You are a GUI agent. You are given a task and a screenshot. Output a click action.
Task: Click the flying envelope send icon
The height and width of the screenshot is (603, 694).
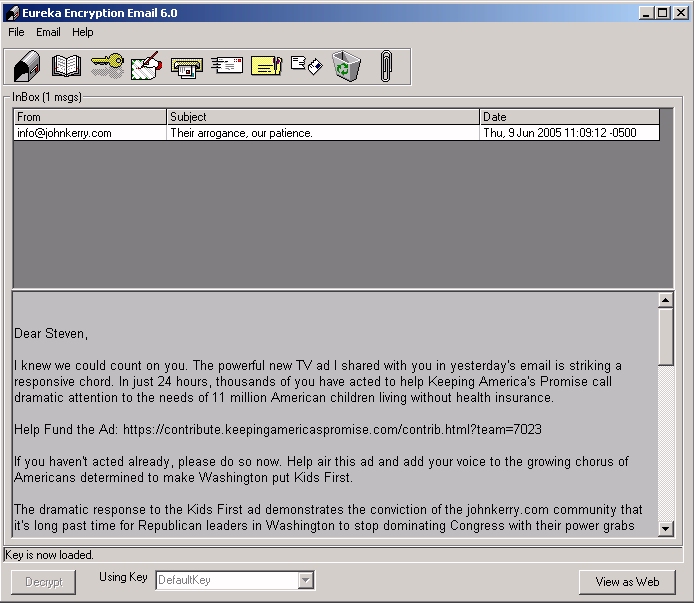pos(227,65)
